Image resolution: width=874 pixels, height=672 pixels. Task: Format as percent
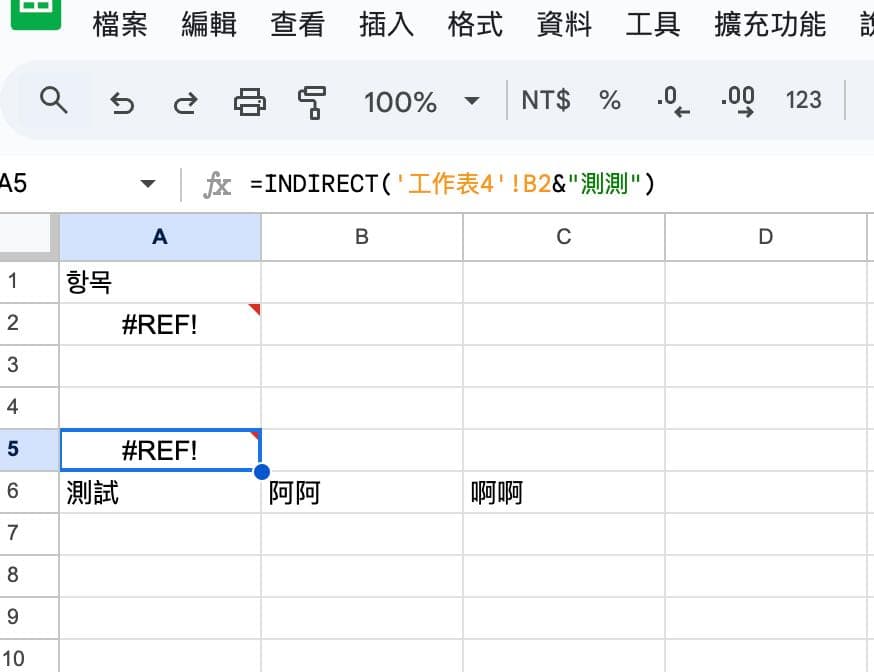click(610, 101)
